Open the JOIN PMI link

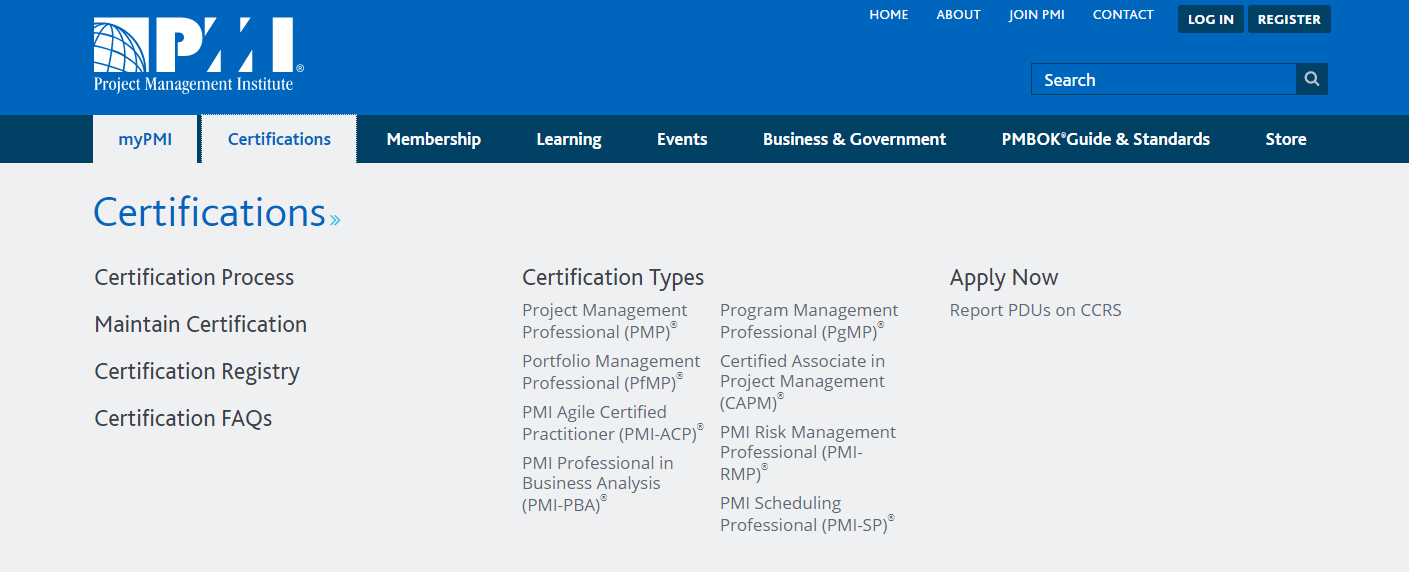coord(1037,15)
